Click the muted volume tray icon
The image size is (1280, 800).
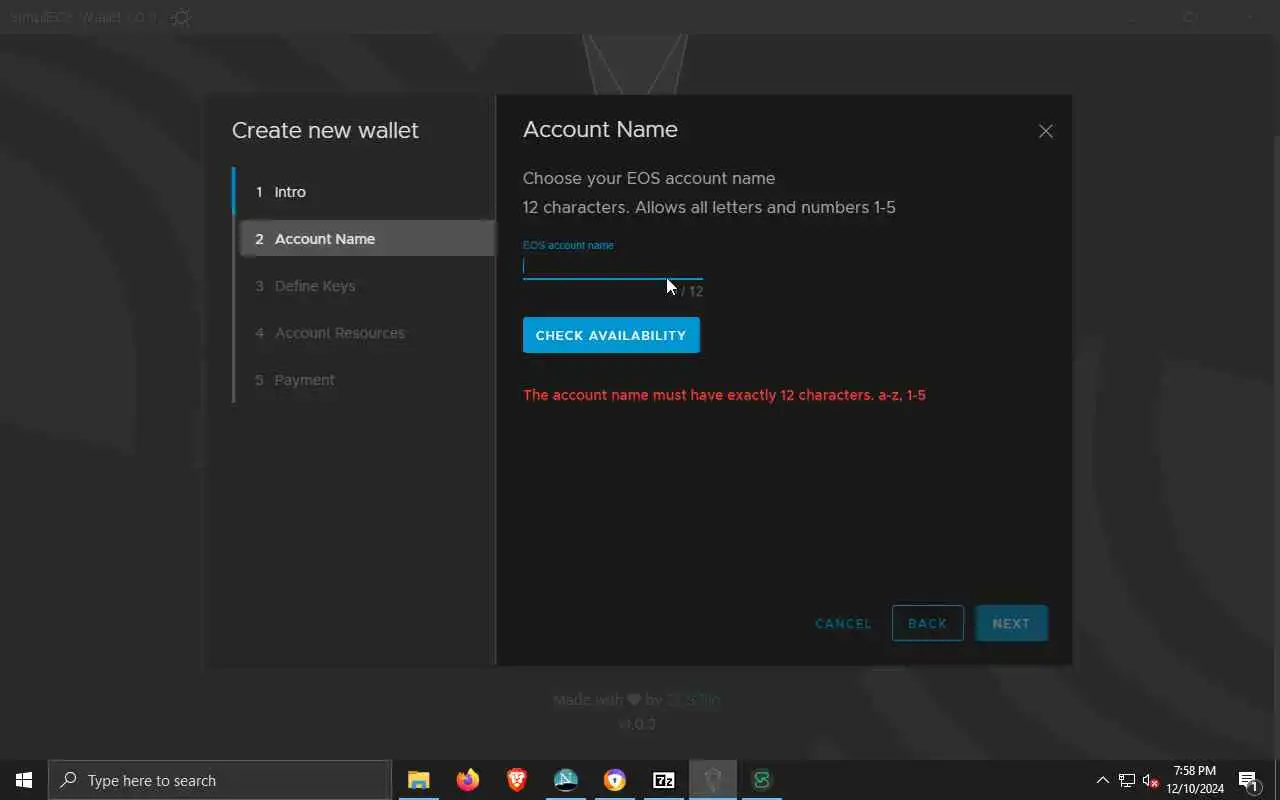tap(1150, 780)
